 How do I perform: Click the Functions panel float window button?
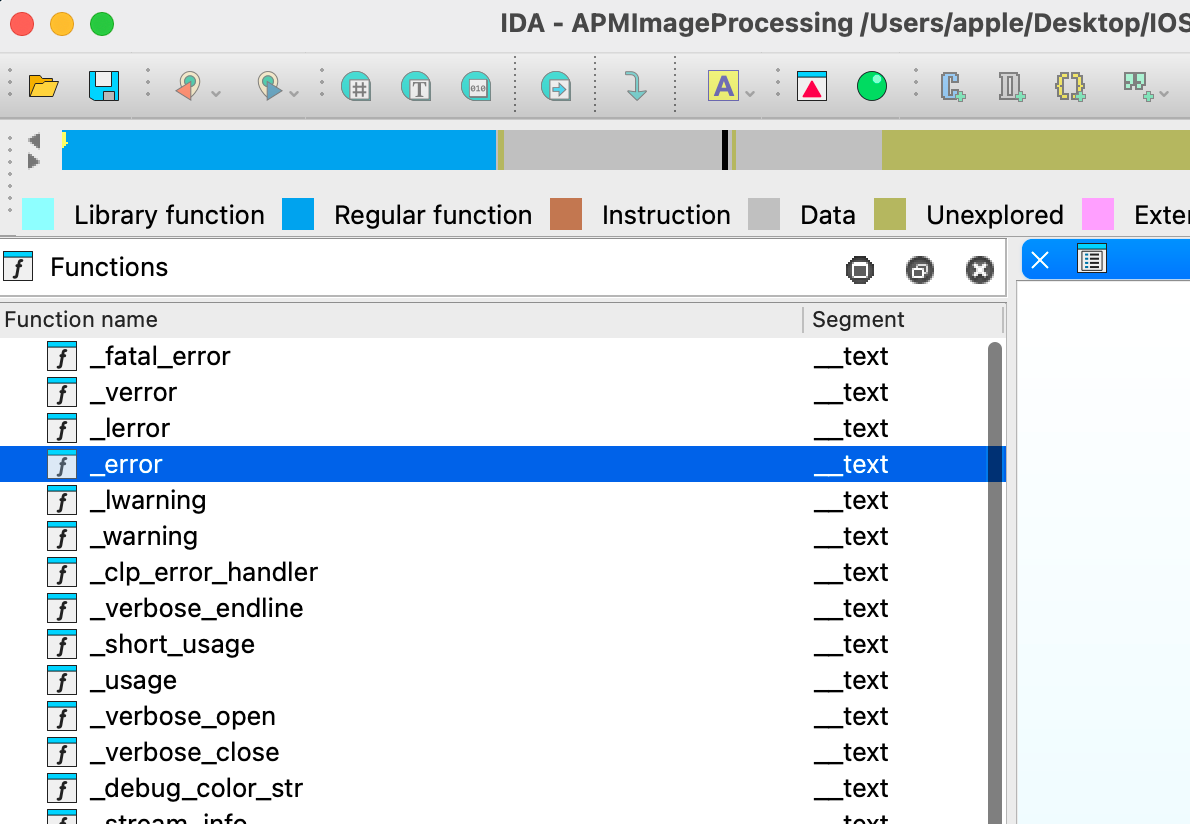[x=920, y=269]
